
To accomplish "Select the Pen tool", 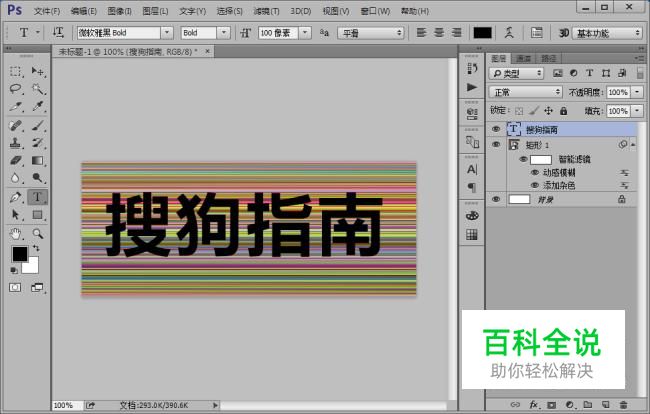I will [x=16, y=197].
